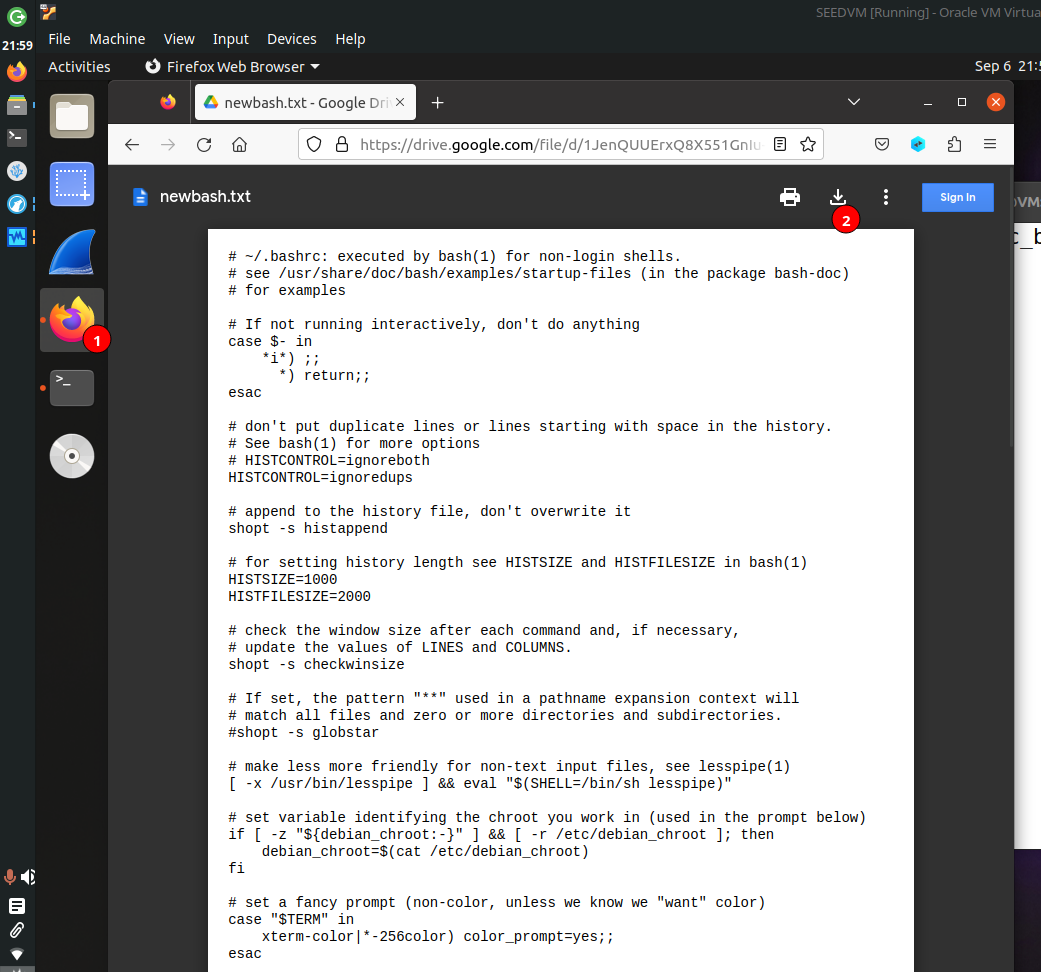
Task: Open Activities overview
Action: coord(79,67)
